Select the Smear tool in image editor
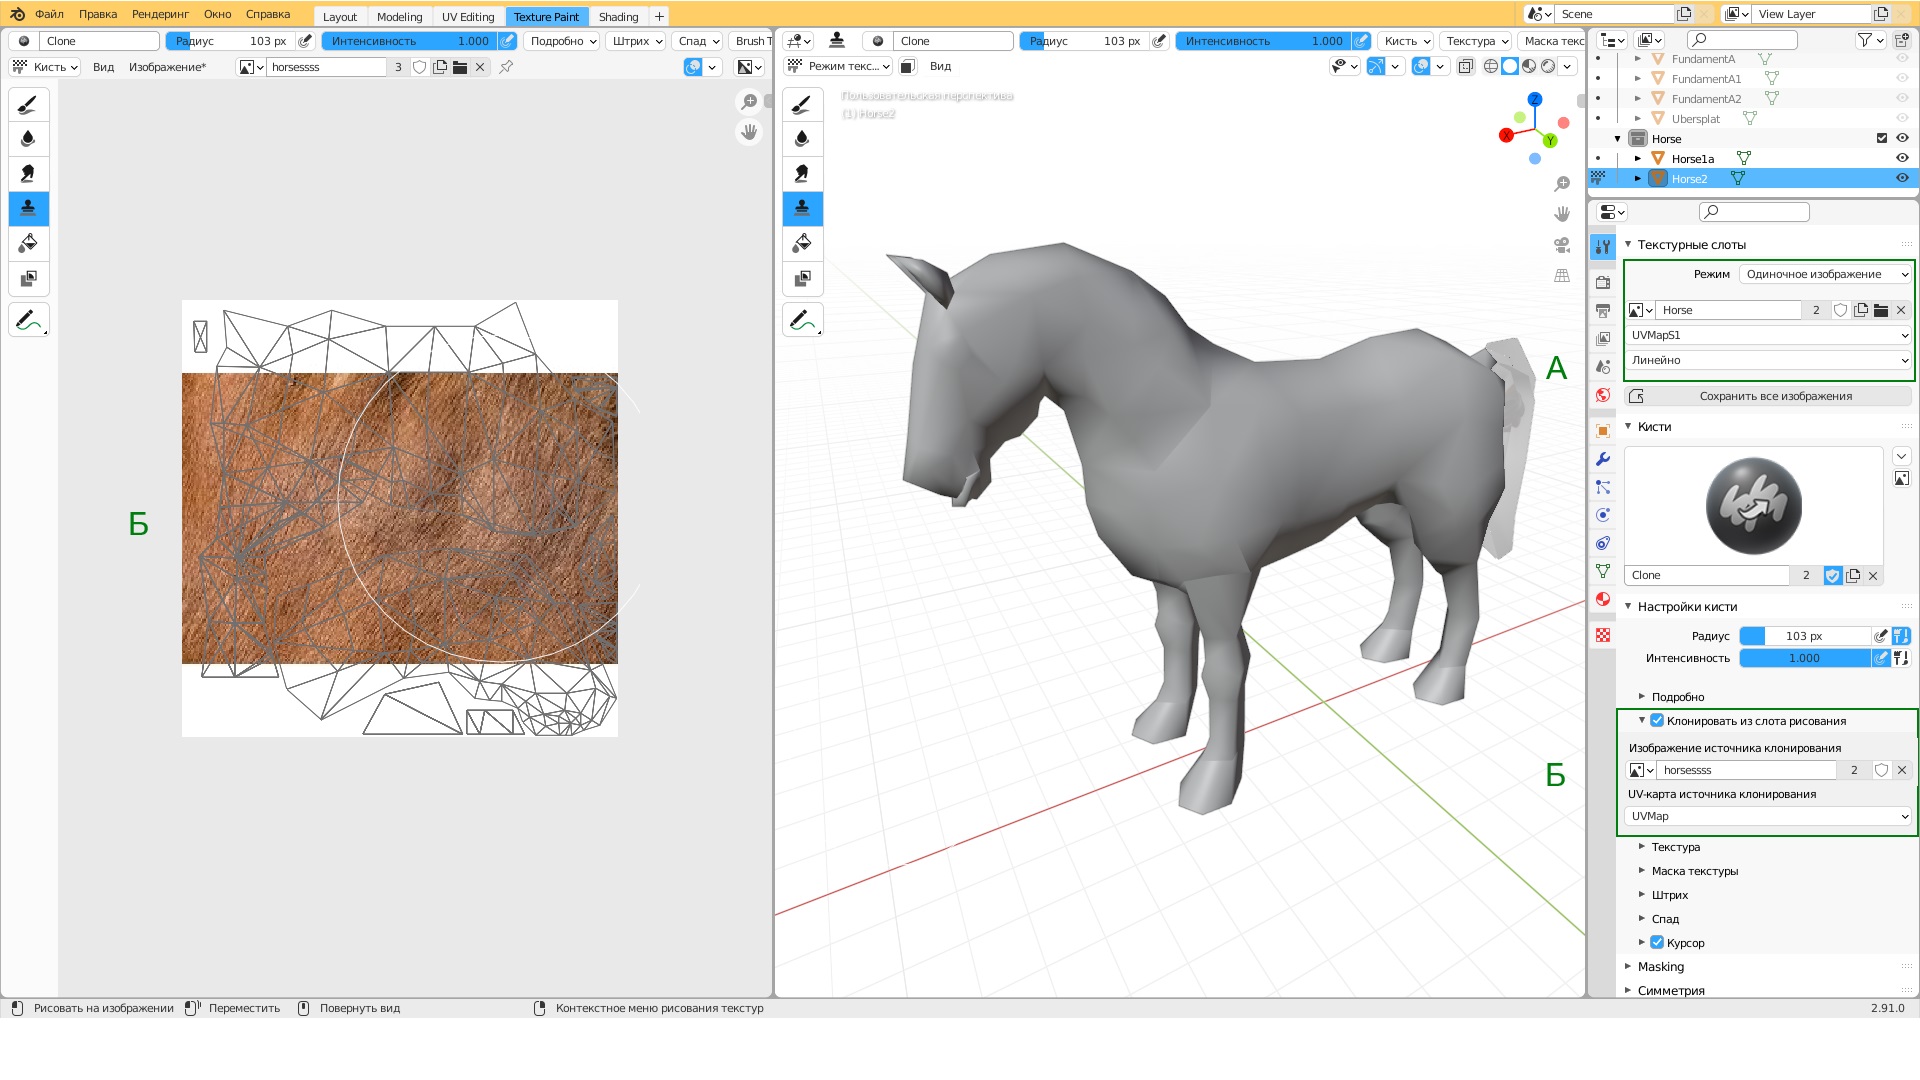The image size is (1920, 1080). tap(28, 174)
